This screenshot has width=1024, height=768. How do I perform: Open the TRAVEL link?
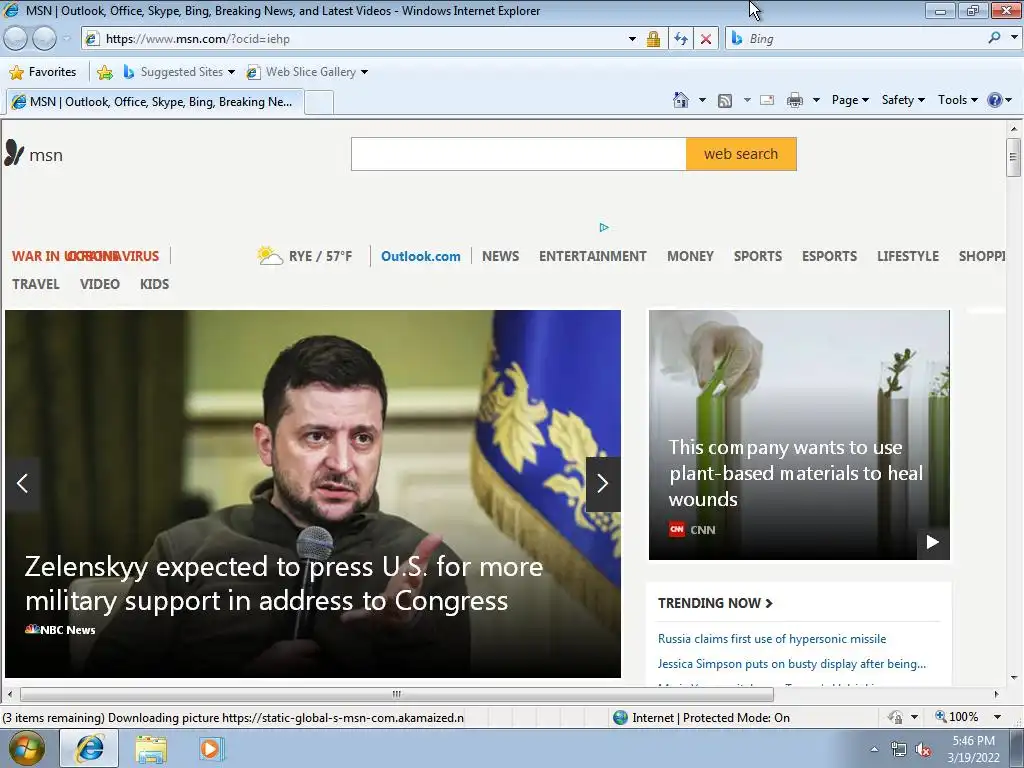(x=36, y=284)
